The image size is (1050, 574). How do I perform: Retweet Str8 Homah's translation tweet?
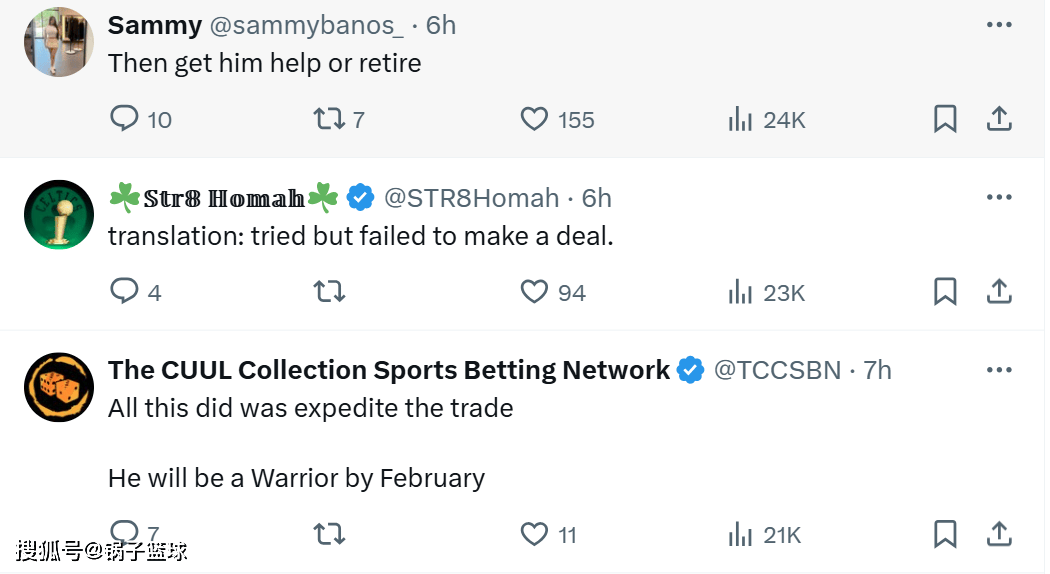coord(328,292)
